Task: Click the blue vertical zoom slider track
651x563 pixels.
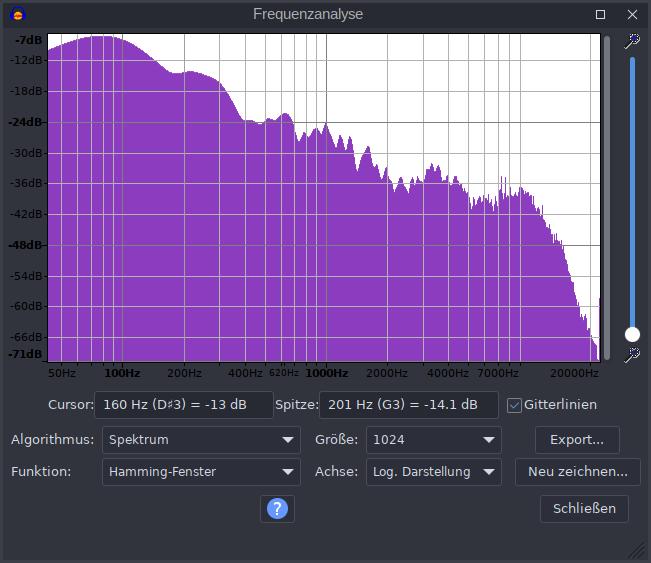Action: (632, 191)
